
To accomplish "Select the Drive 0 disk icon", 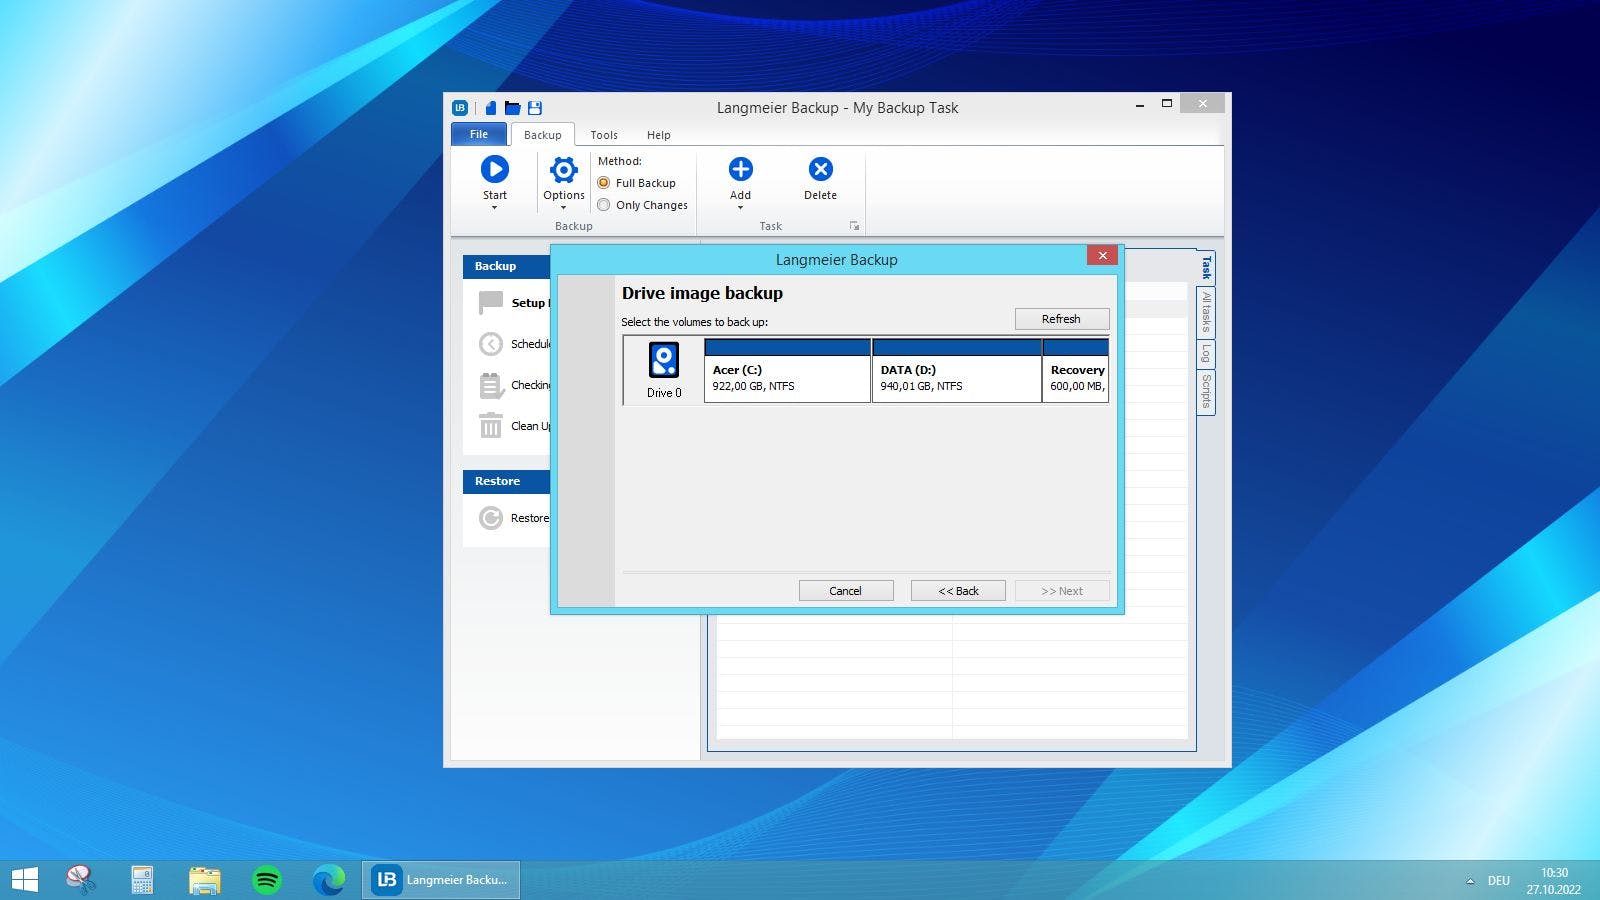I will (x=664, y=360).
